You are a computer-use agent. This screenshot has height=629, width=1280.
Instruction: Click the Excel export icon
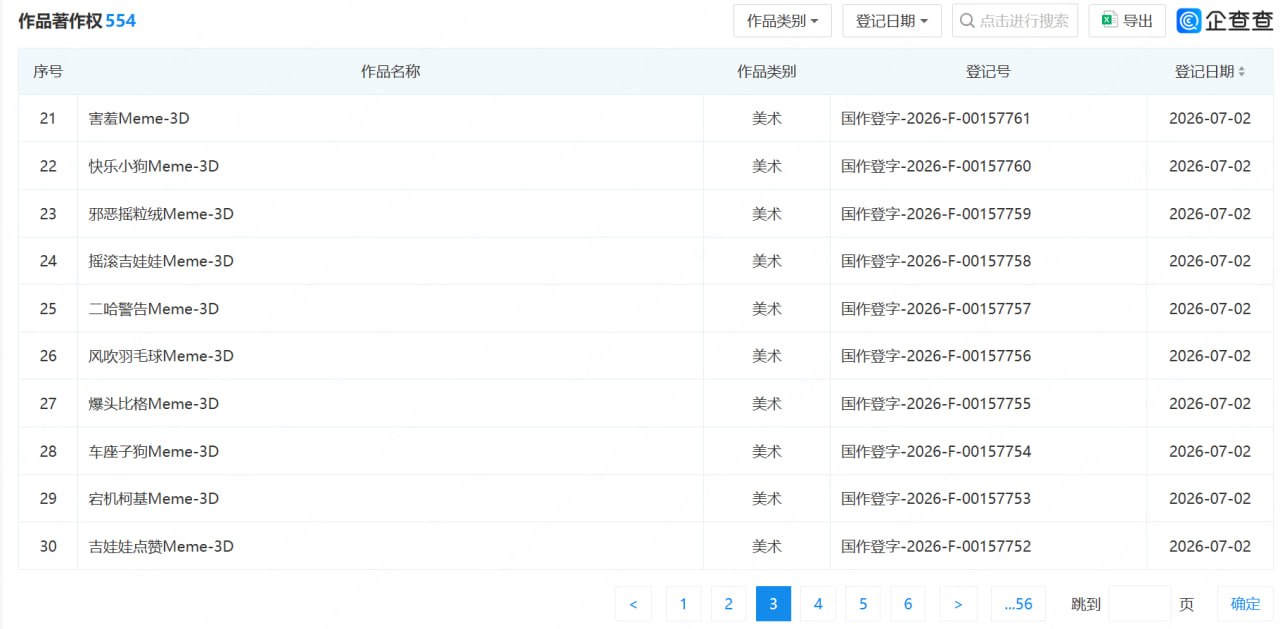click(1108, 21)
